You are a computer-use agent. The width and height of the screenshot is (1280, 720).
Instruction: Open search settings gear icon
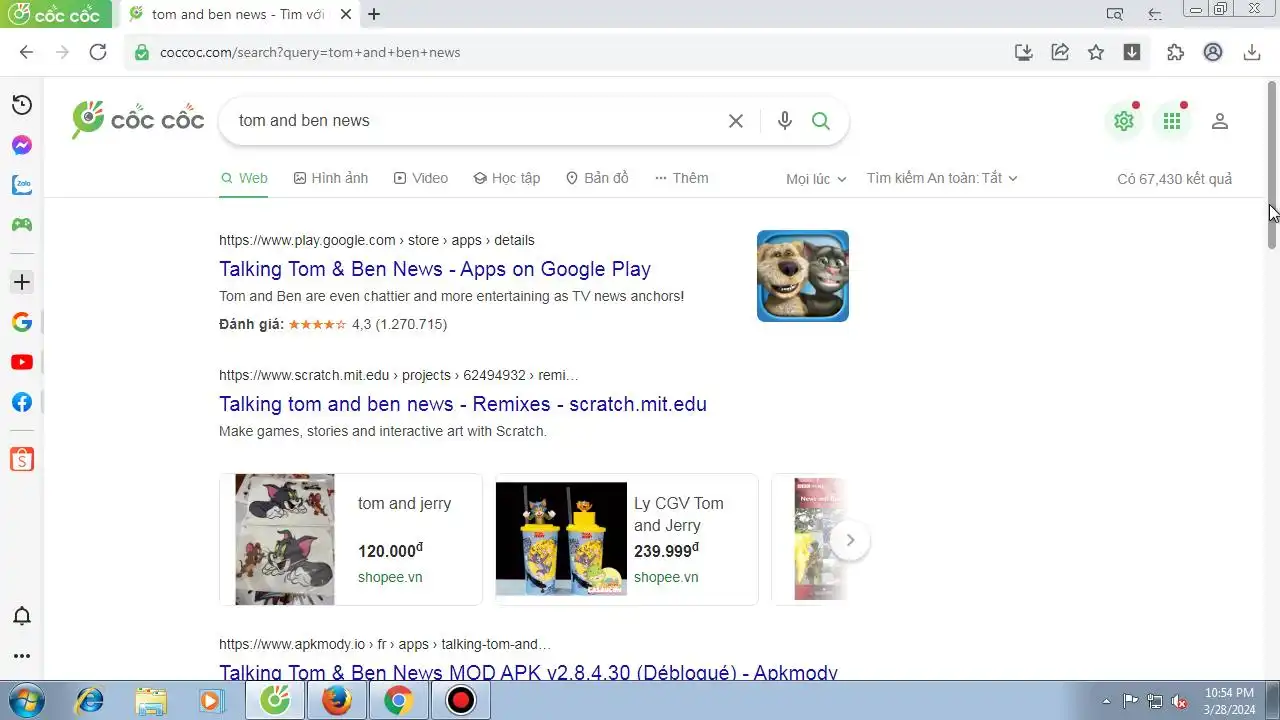pos(1124,121)
